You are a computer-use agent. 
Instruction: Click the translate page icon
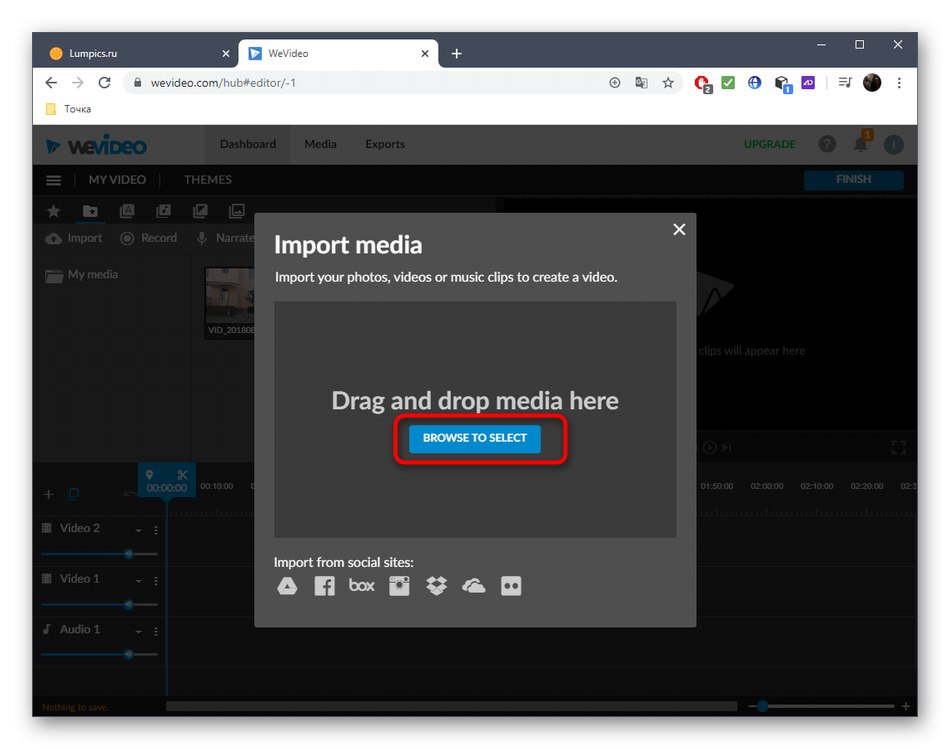(x=641, y=82)
